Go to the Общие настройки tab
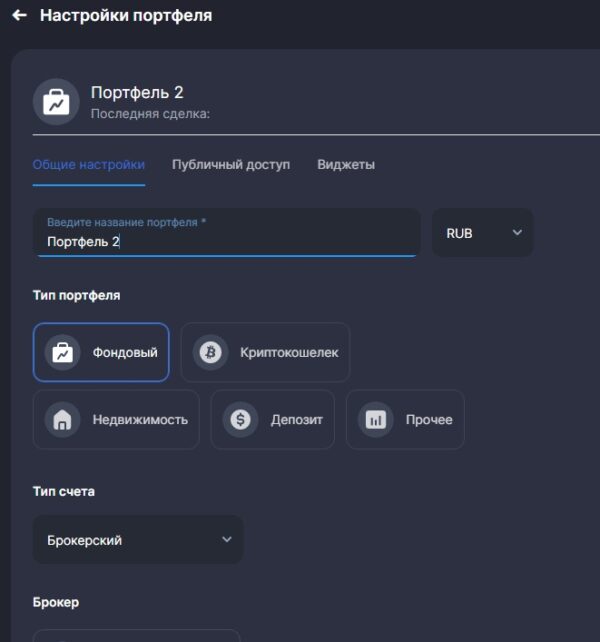 [x=88, y=165]
